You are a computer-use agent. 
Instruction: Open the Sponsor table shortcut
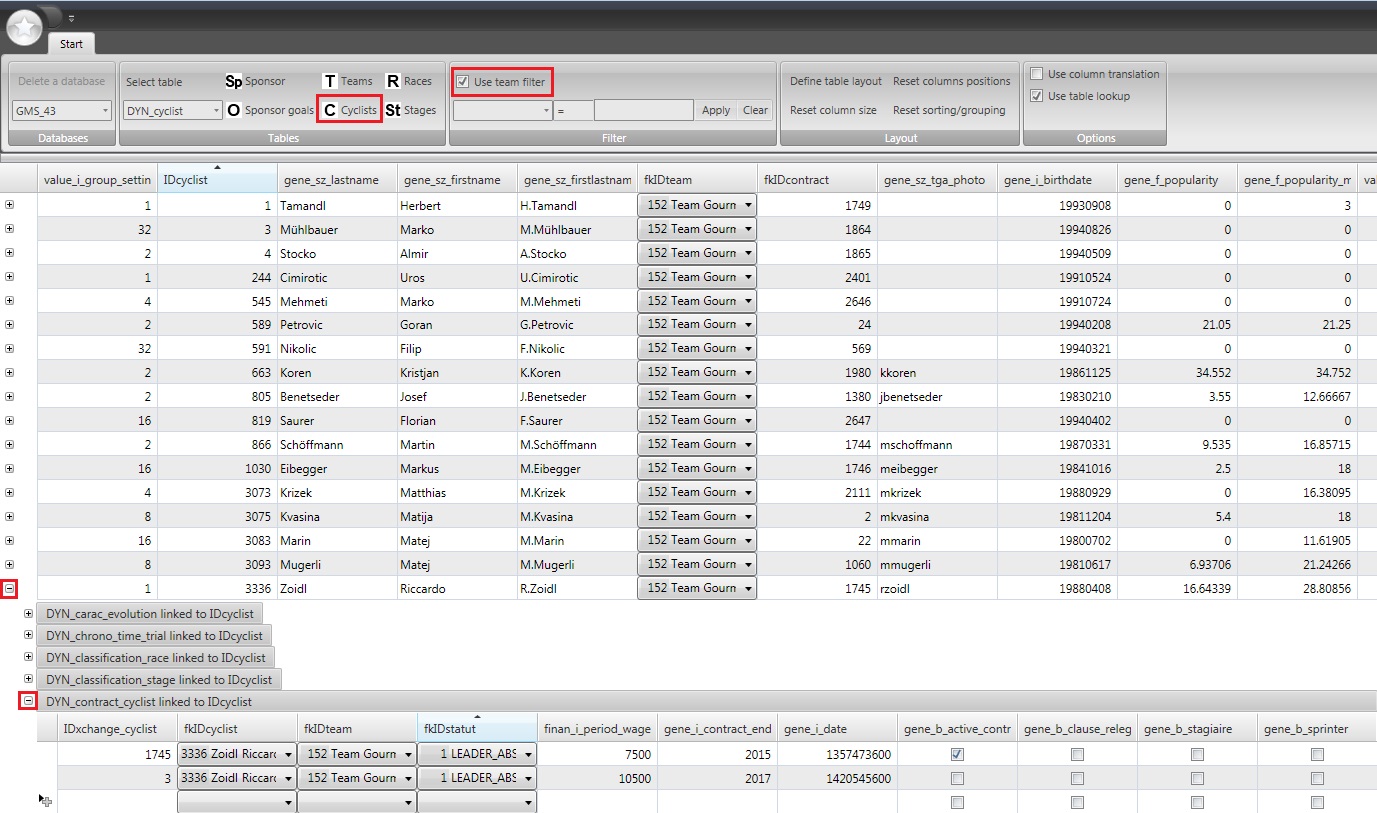point(256,81)
